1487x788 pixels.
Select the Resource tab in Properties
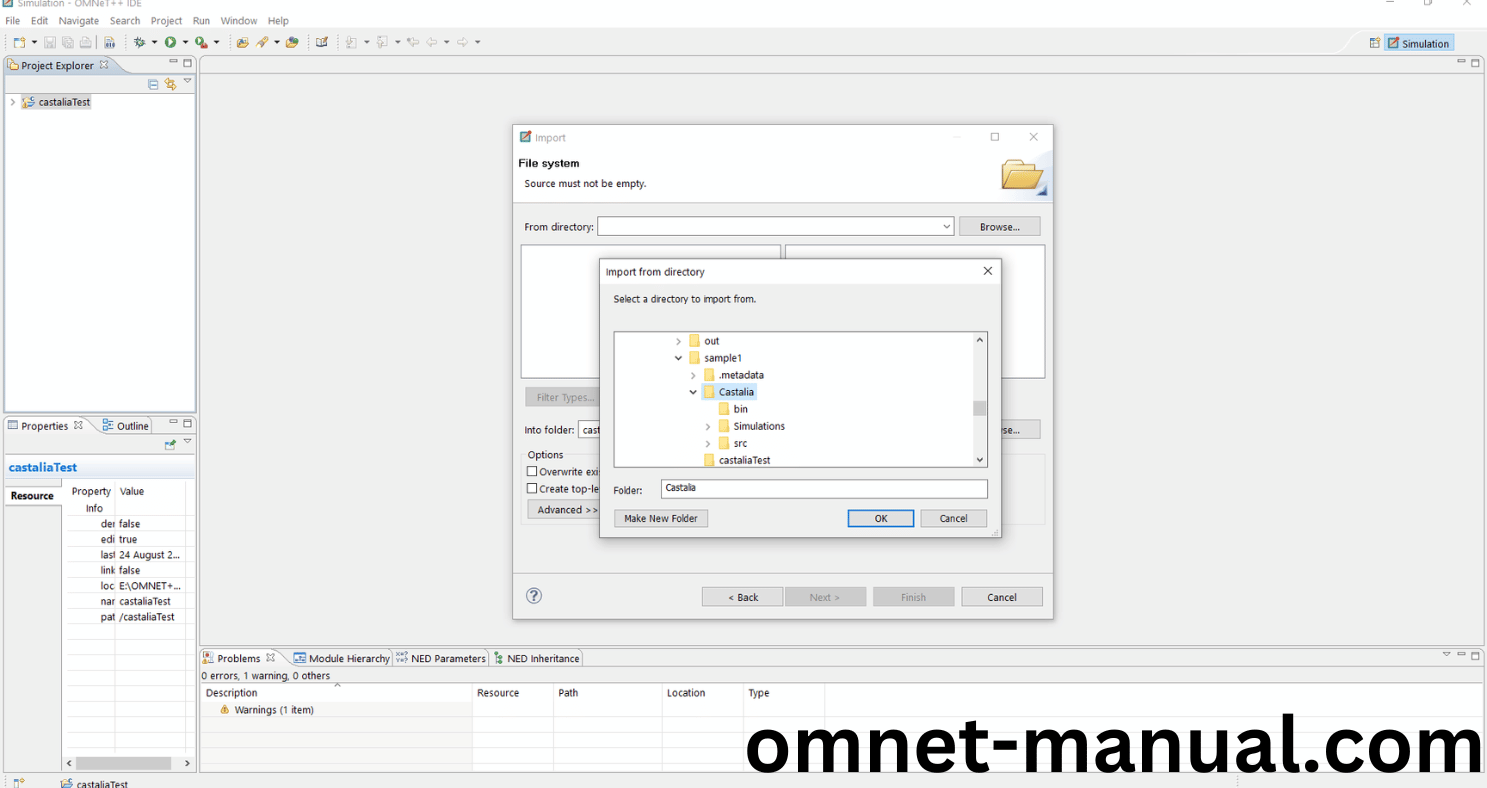33,496
